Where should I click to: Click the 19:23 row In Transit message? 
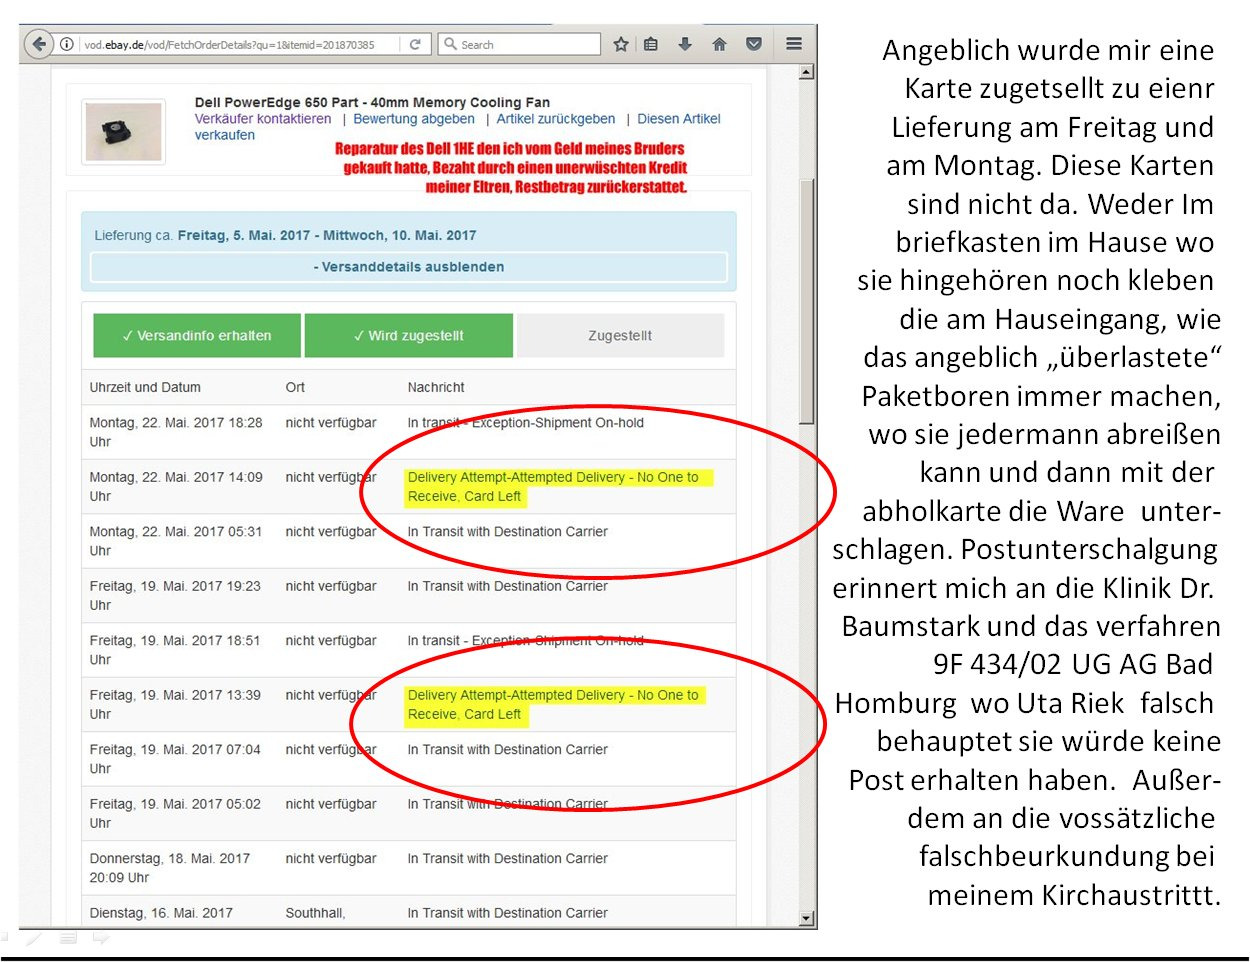[x=507, y=586]
